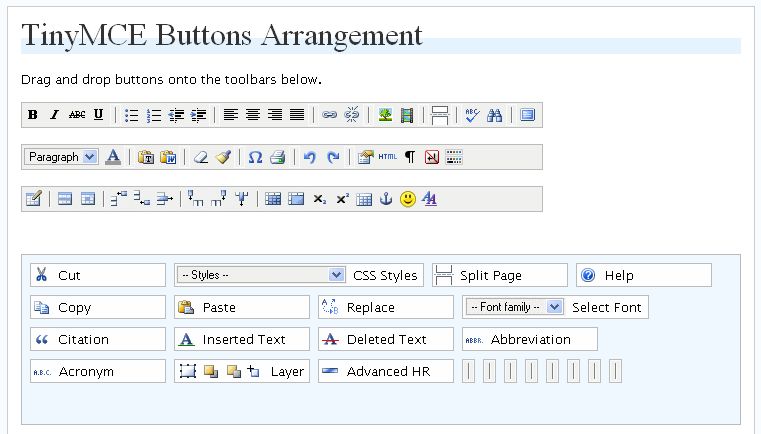Click the undo arrow icon
Screen dimensions: 761x434
tap(310, 157)
